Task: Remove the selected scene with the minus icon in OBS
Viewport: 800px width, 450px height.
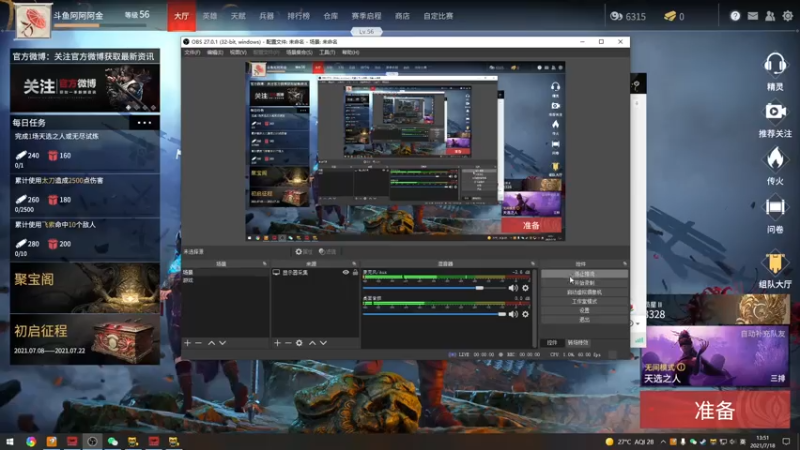Action: 198,343
